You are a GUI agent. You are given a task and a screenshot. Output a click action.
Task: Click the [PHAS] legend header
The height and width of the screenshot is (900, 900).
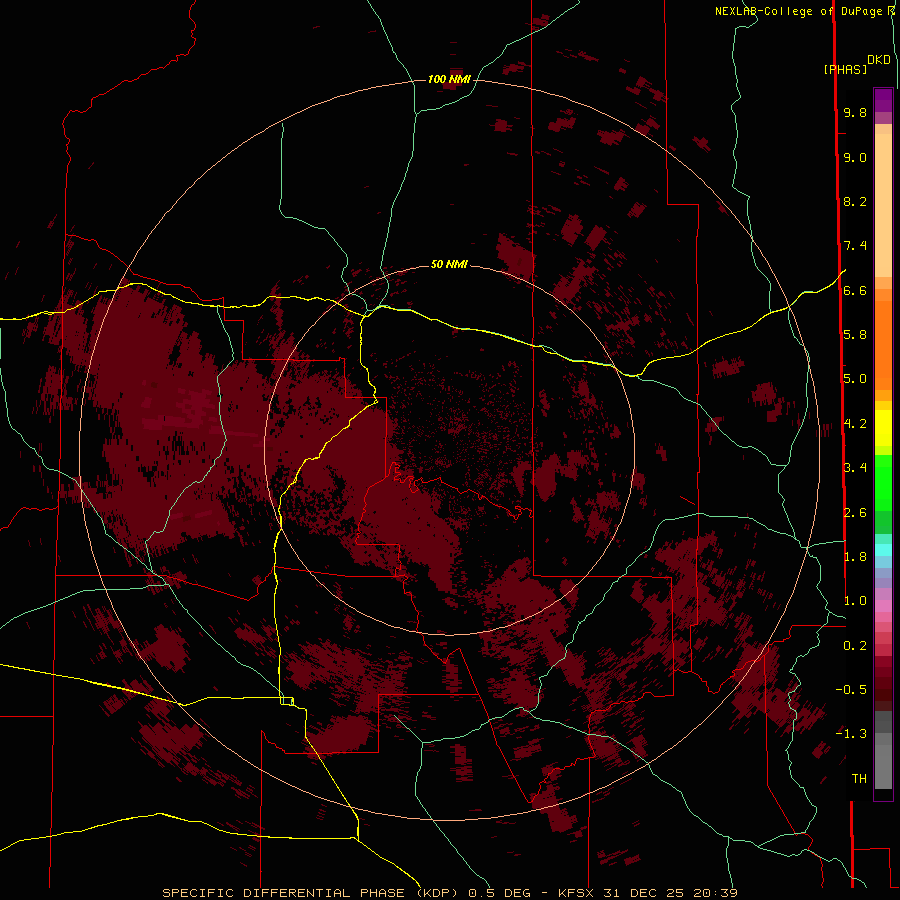pyautogui.click(x=845, y=69)
